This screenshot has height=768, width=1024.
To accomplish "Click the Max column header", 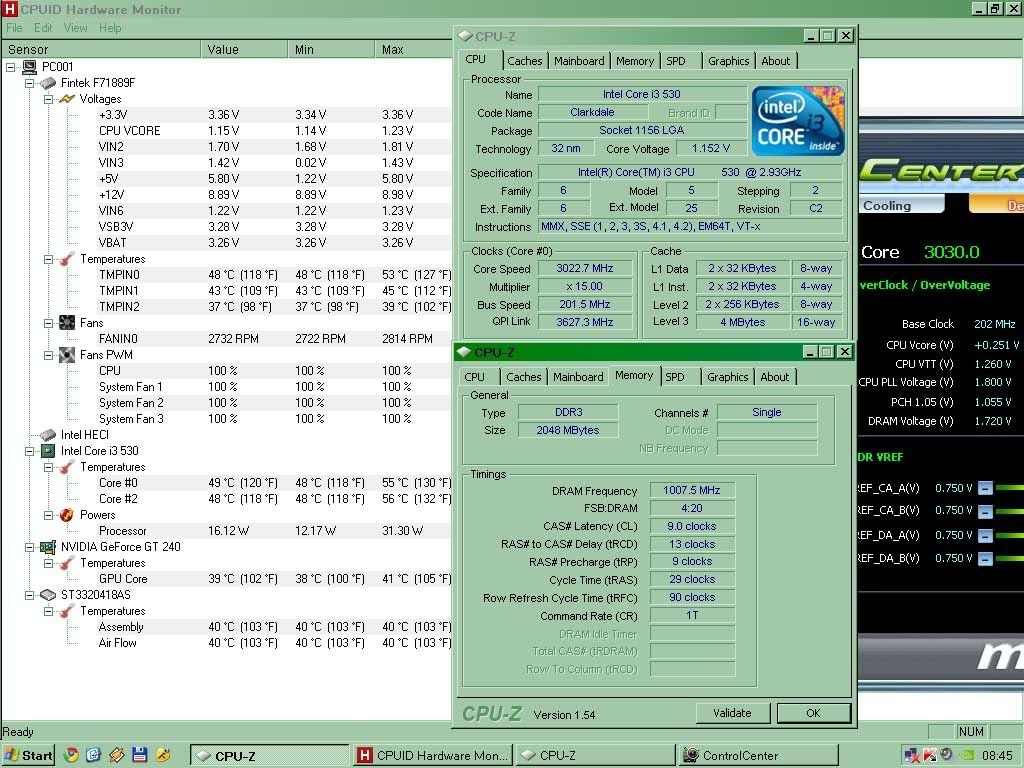I will point(415,49).
